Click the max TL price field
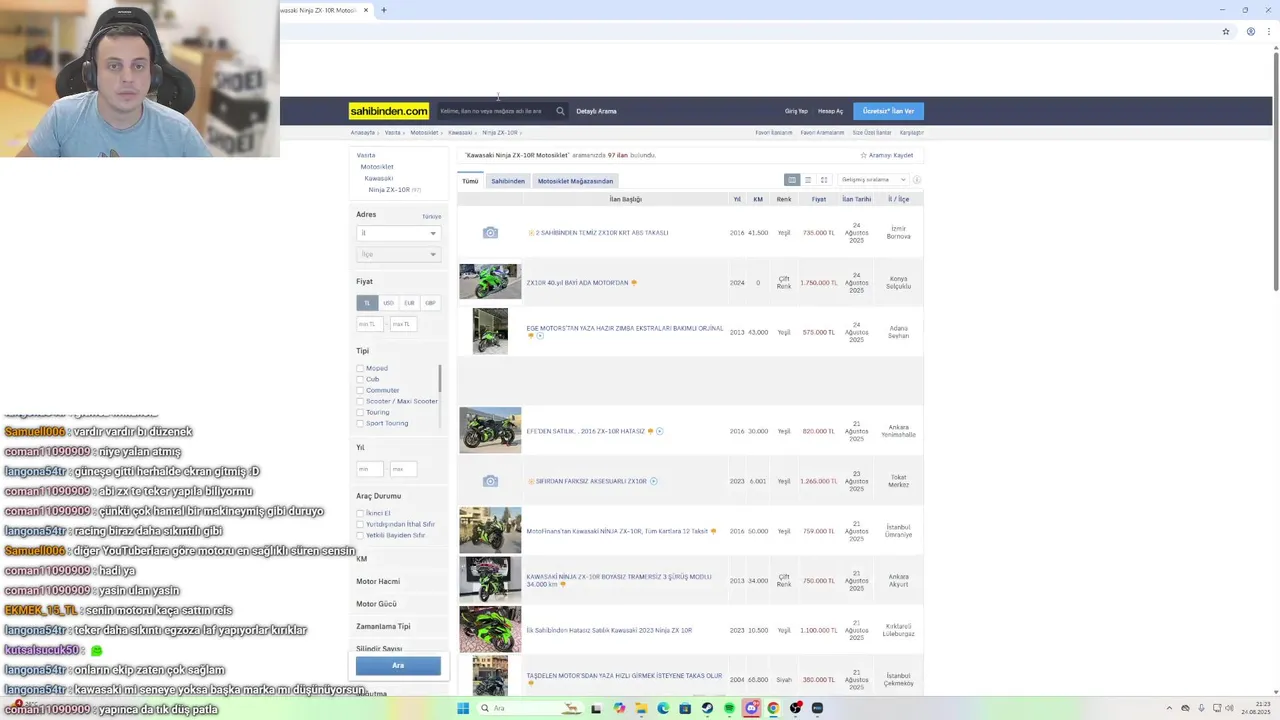The width and height of the screenshot is (1280, 720). 403,324
